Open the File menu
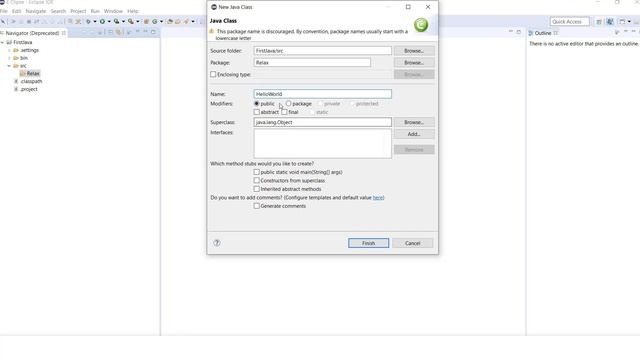The width and height of the screenshot is (640, 360). [4, 11]
